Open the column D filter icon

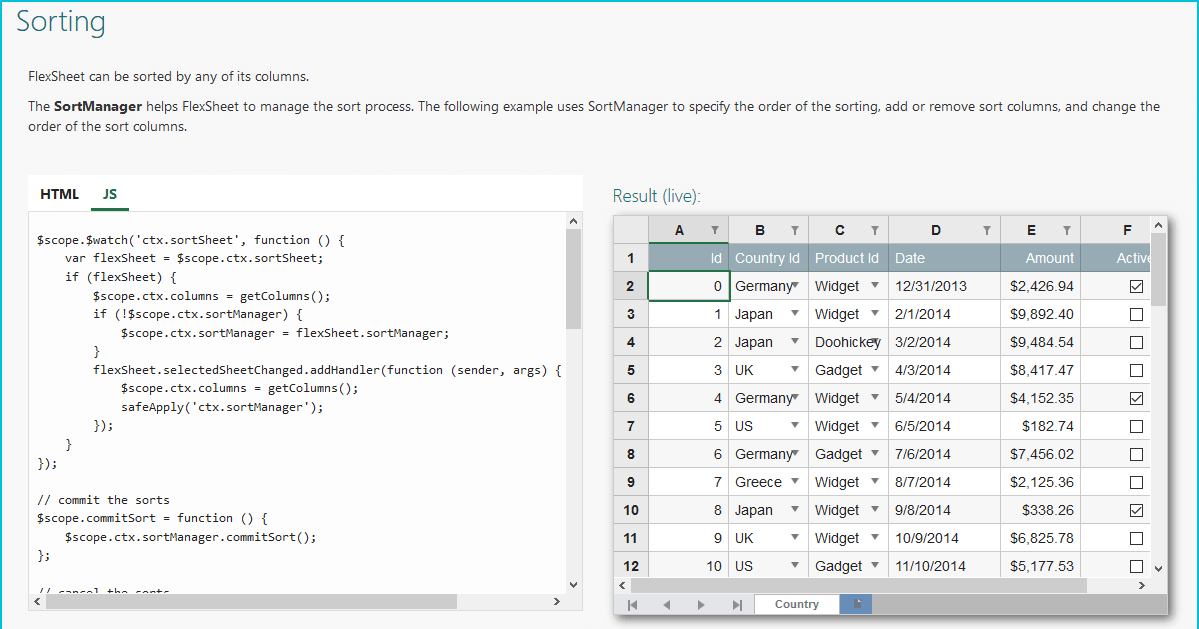coord(987,230)
